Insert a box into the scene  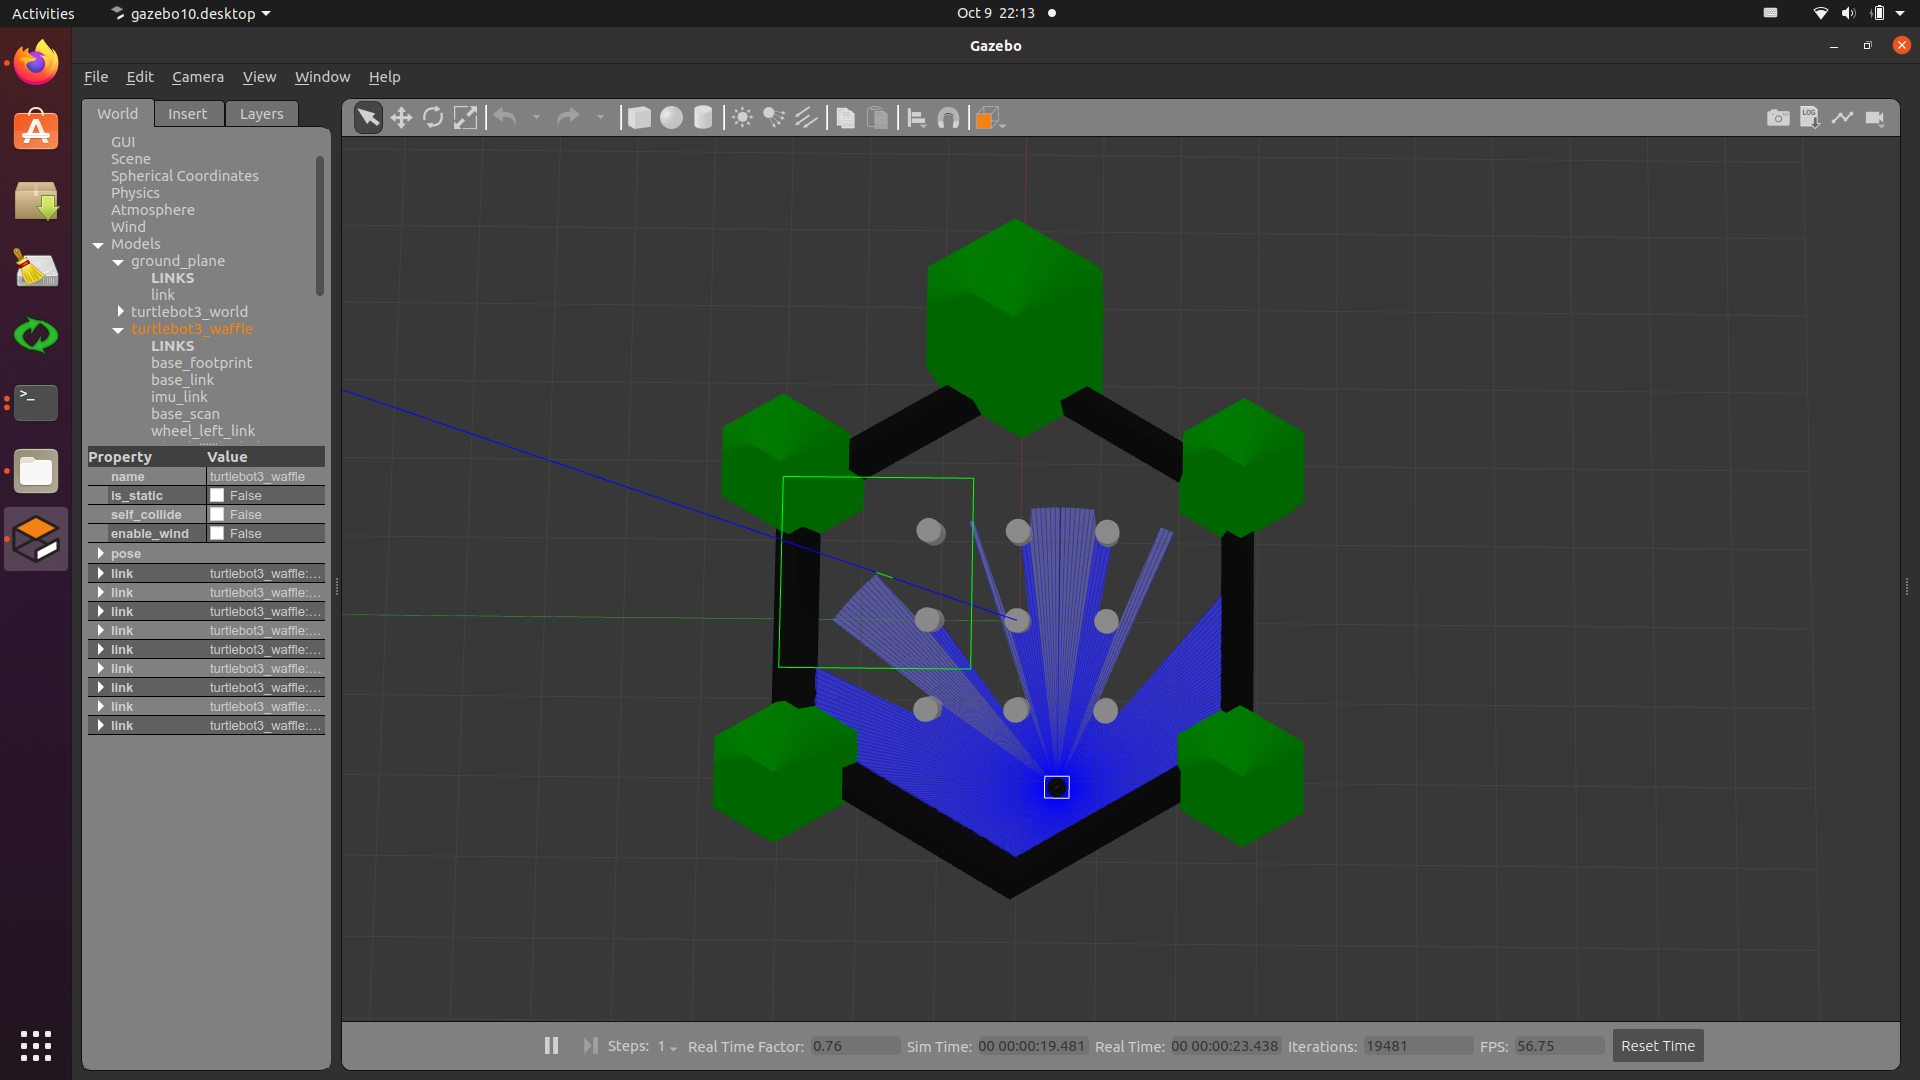tap(639, 117)
